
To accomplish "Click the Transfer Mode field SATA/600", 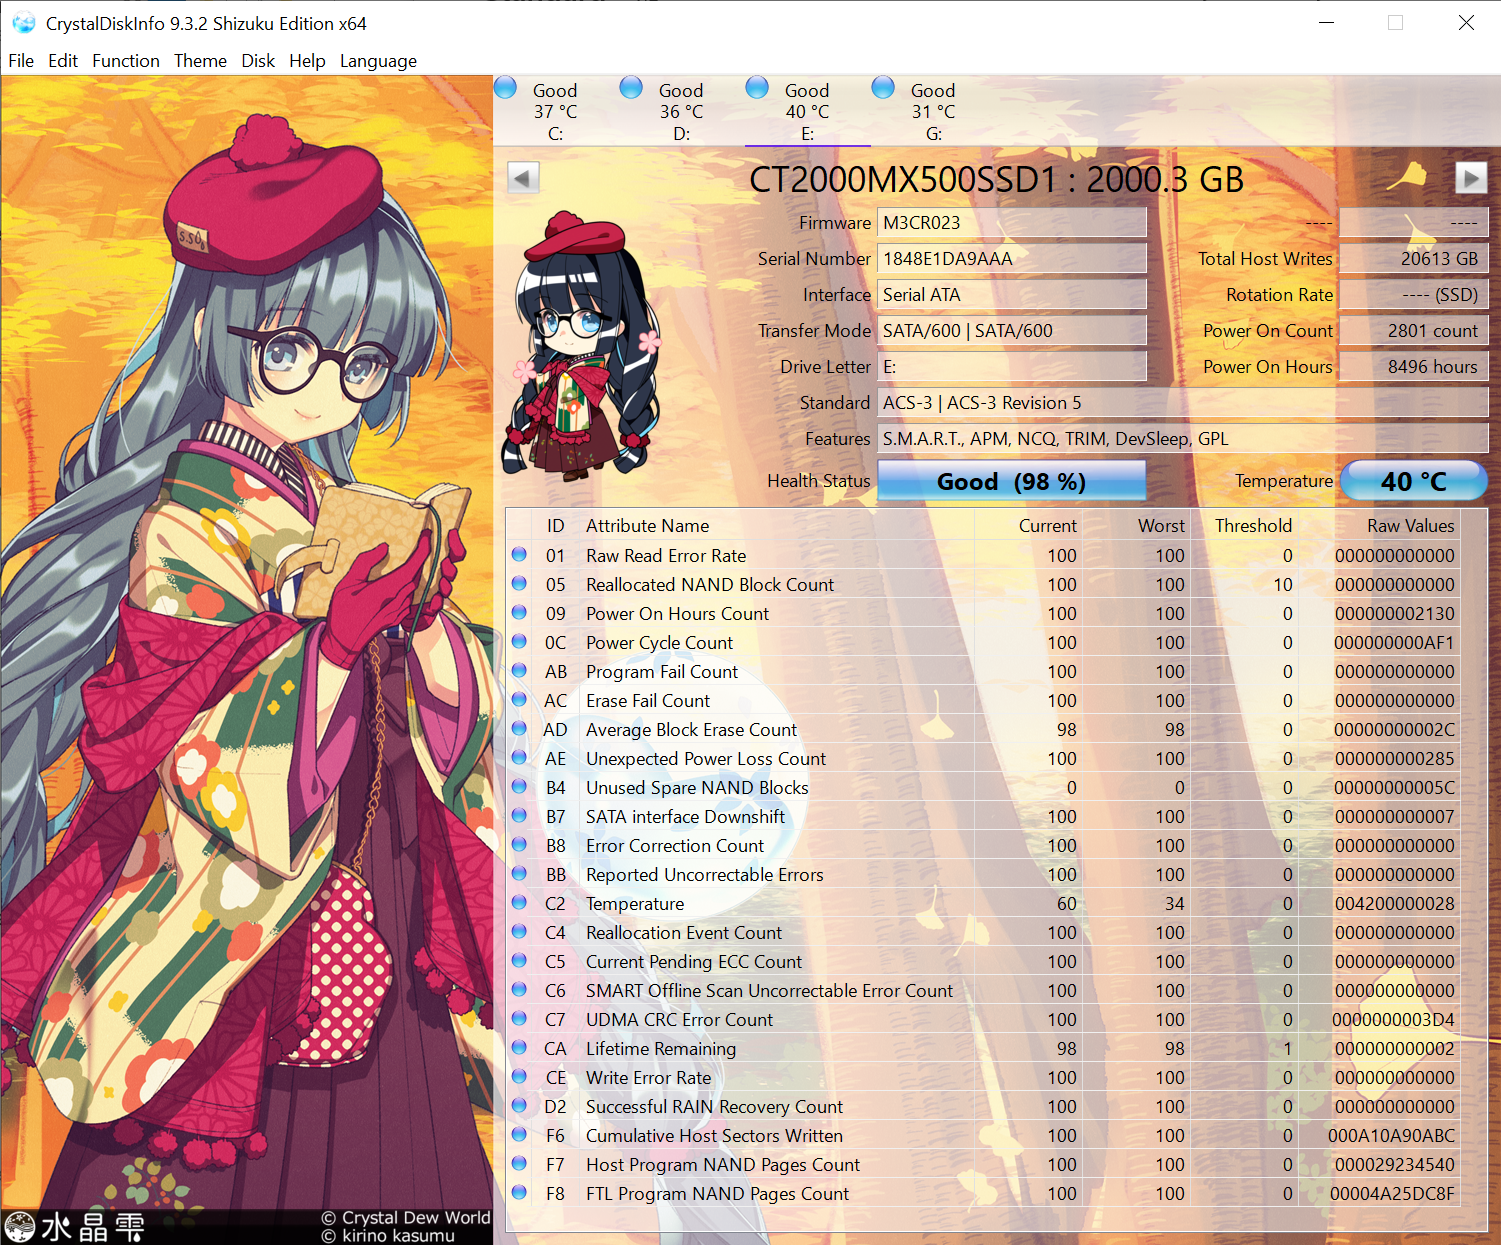I will click(x=1011, y=331).
